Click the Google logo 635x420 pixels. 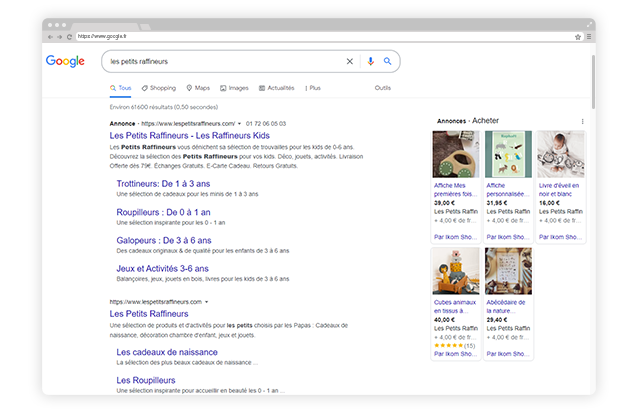pyautogui.click(x=65, y=61)
